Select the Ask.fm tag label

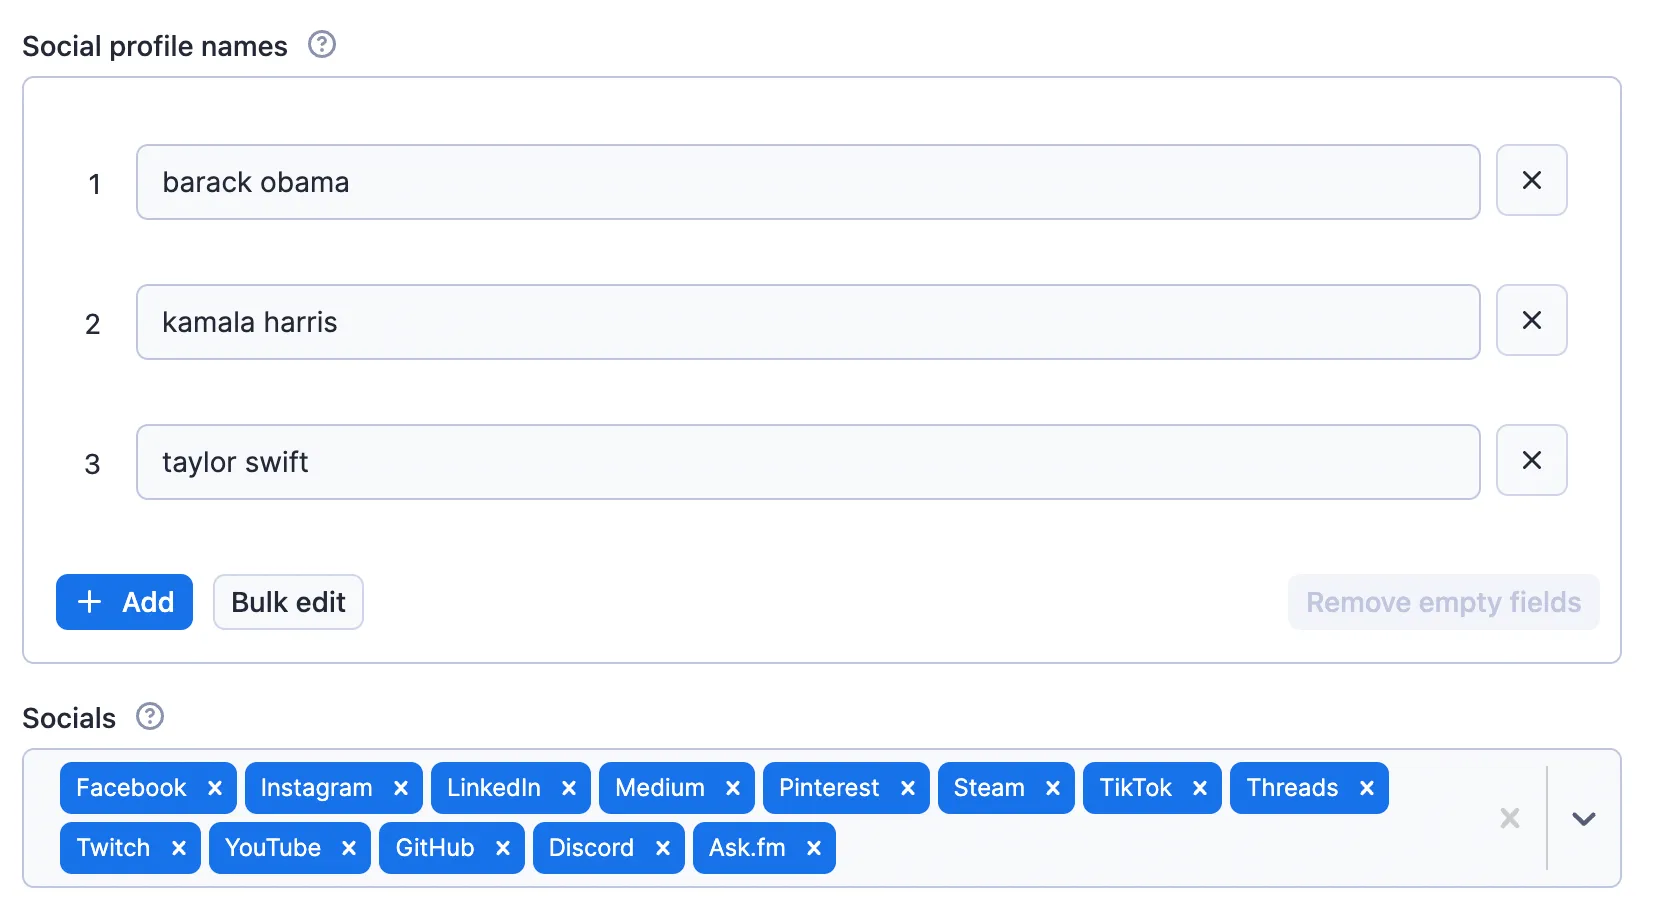pos(747,848)
